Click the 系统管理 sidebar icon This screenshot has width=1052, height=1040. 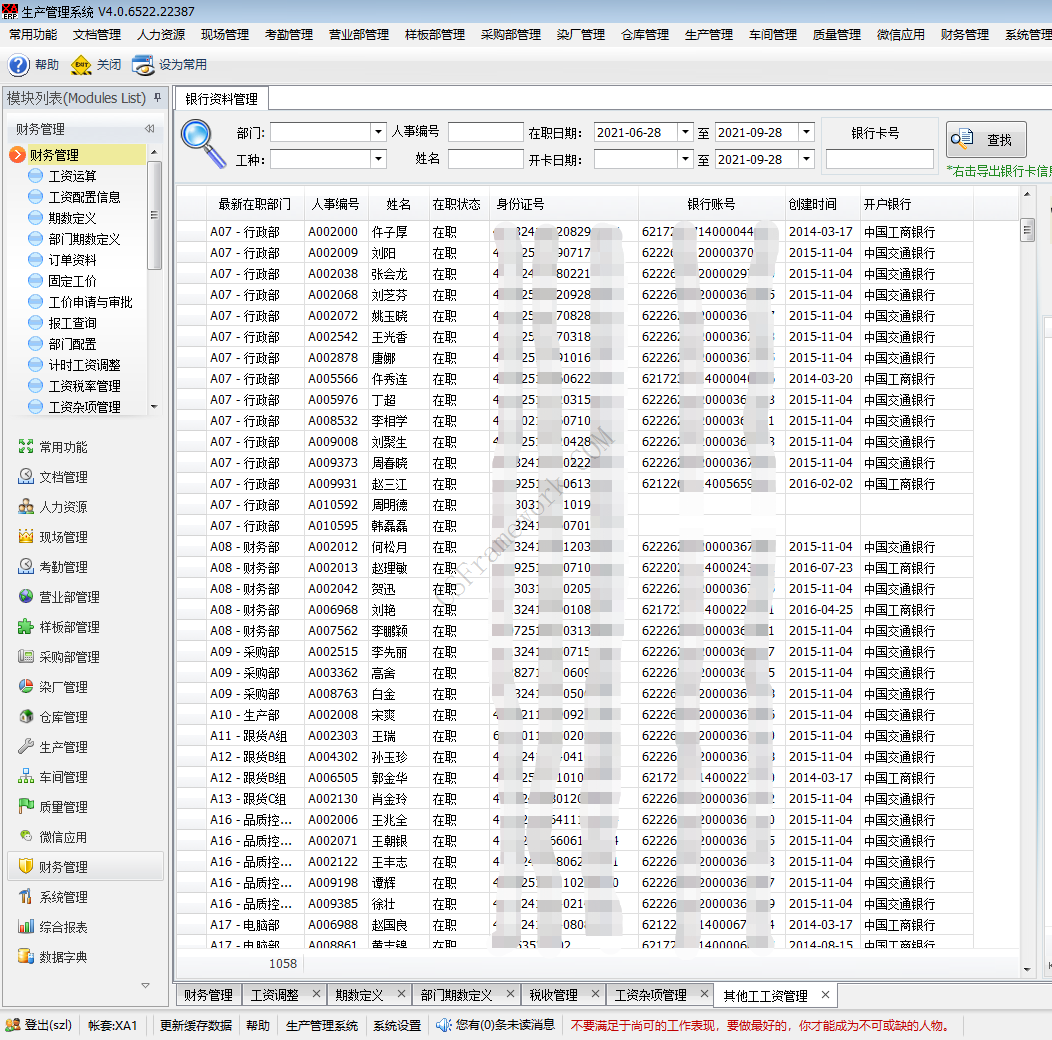coord(25,897)
